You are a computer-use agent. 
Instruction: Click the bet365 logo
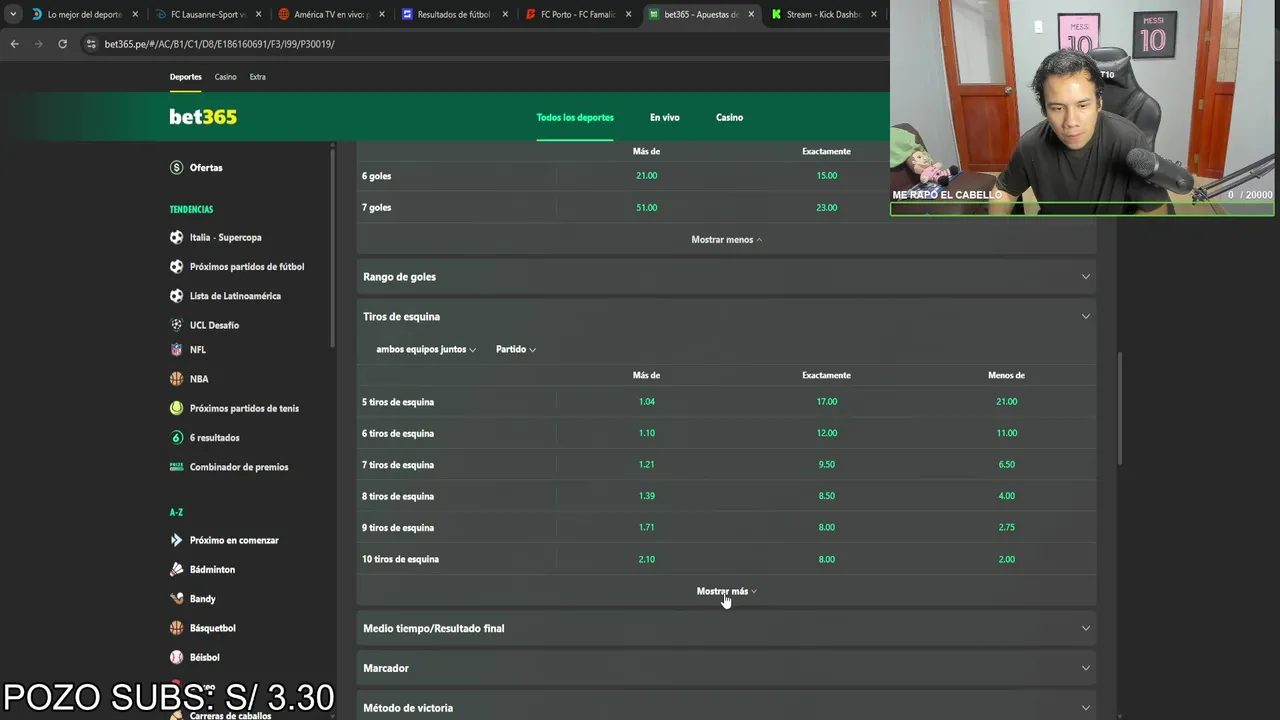tap(203, 117)
